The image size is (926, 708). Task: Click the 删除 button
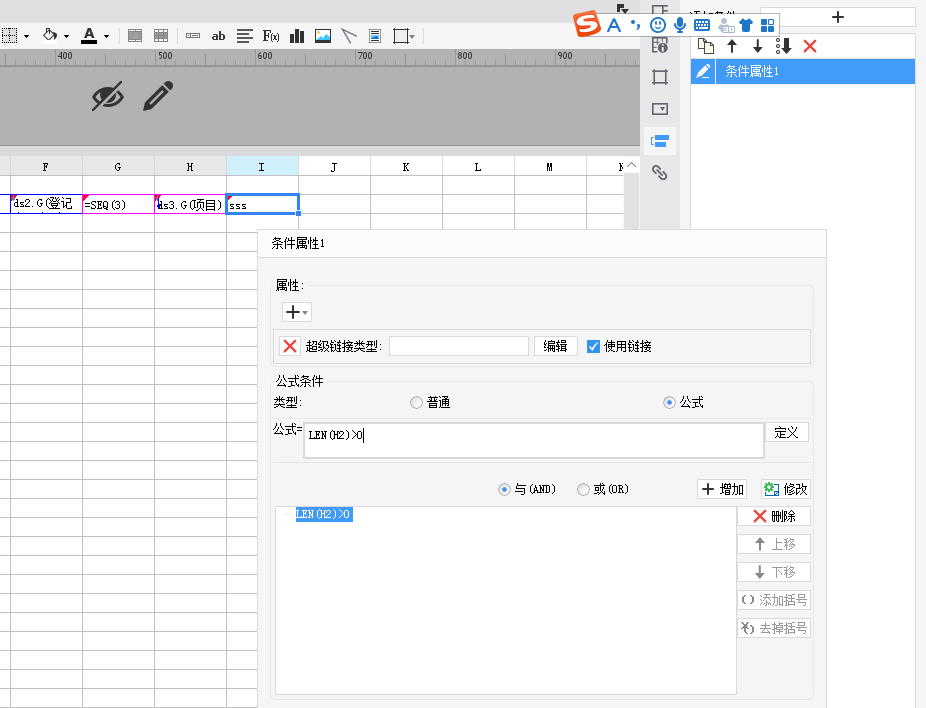pos(774,516)
